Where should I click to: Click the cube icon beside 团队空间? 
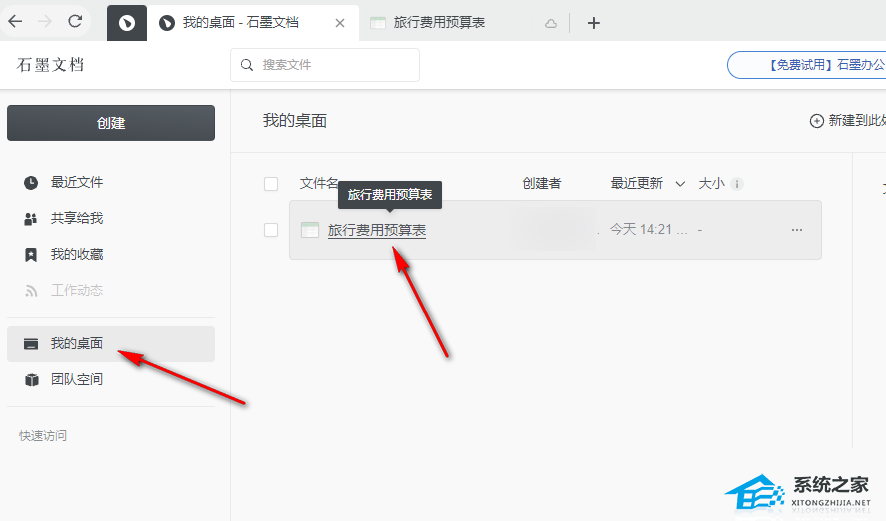point(32,380)
